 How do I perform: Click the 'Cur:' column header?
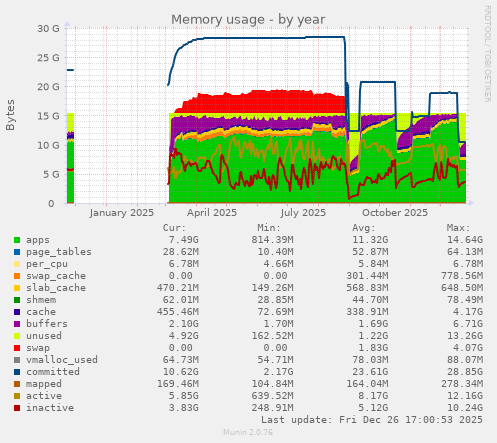[x=174, y=228]
